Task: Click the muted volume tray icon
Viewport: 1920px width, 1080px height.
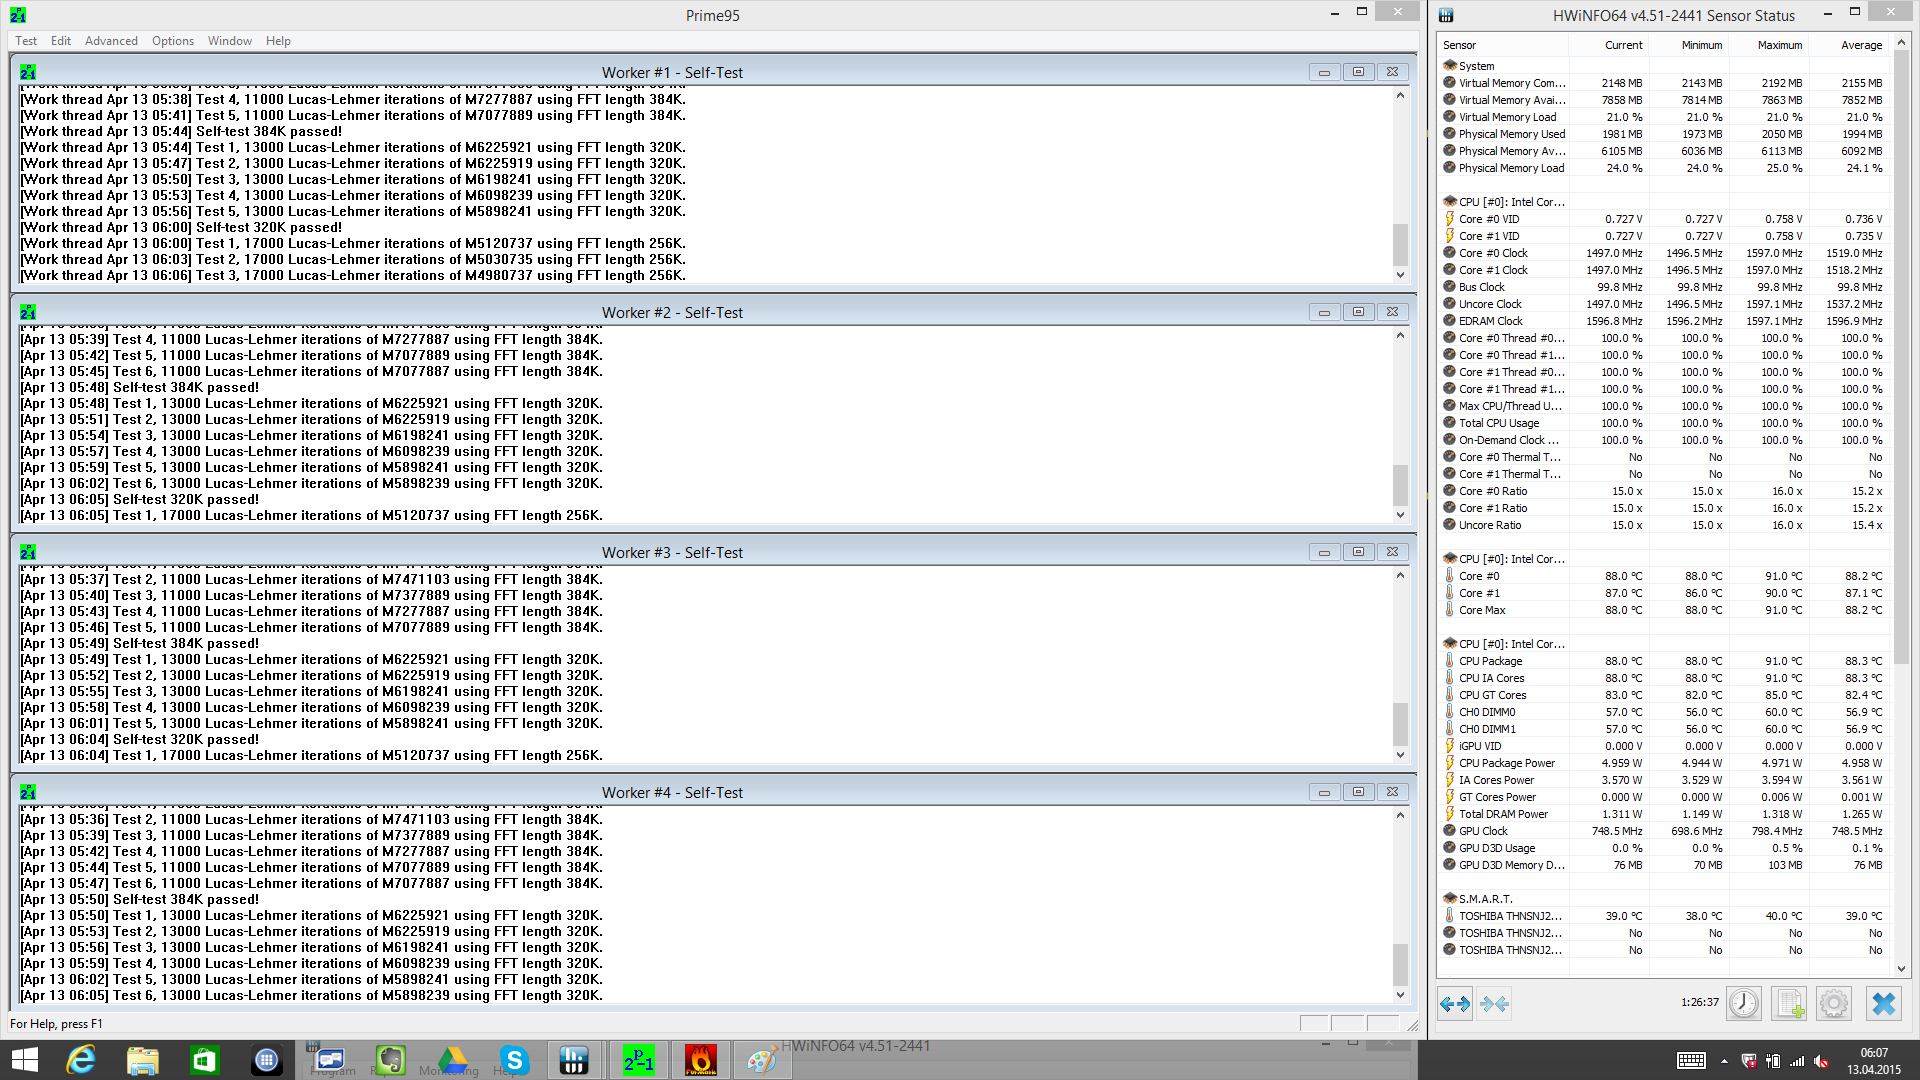Action: [x=1821, y=1061]
